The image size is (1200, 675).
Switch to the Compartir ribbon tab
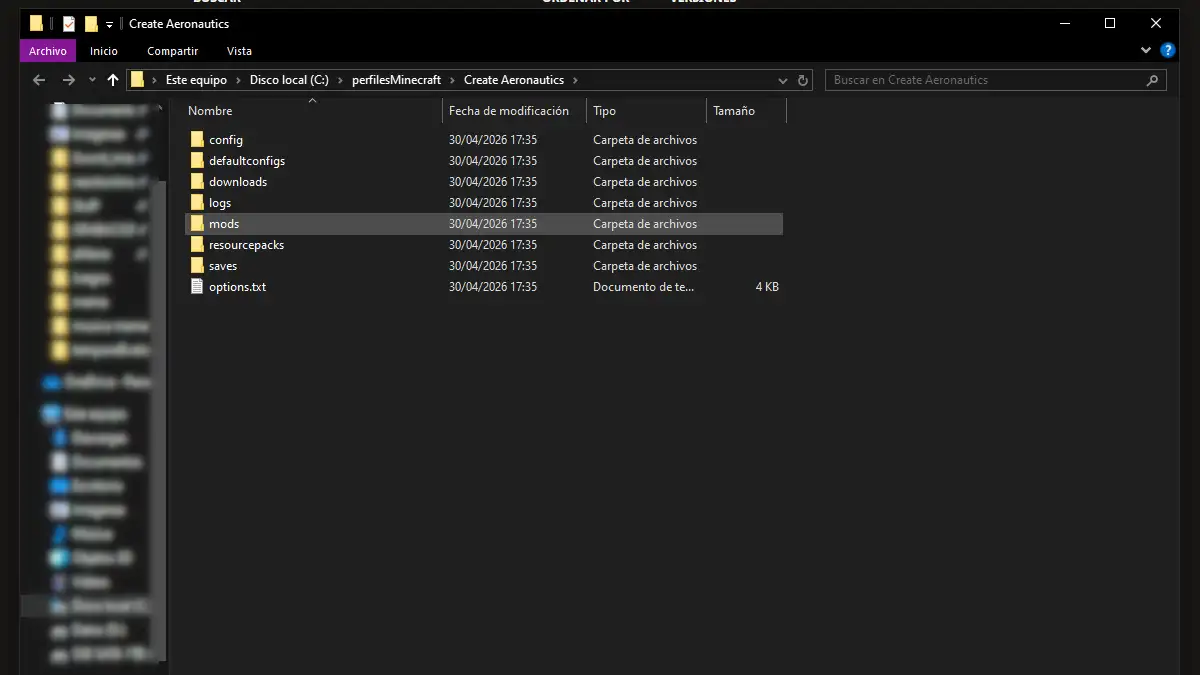click(172, 51)
